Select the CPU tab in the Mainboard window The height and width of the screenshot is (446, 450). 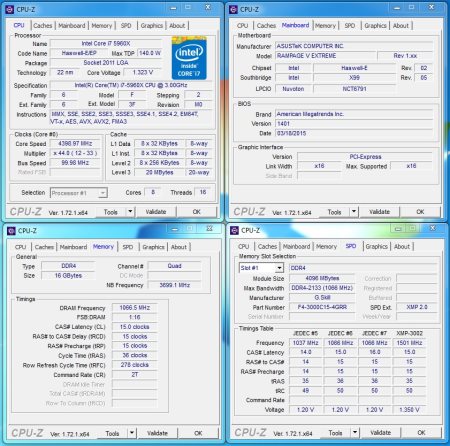click(x=242, y=26)
